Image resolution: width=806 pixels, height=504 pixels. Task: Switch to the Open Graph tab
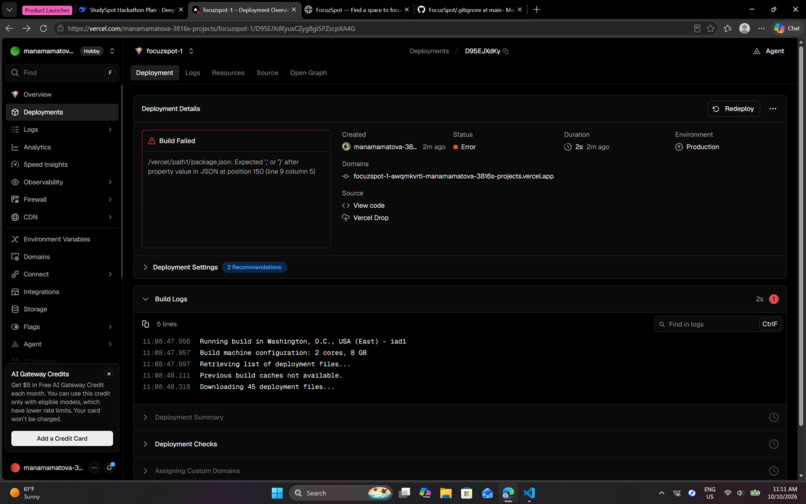pos(308,73)
